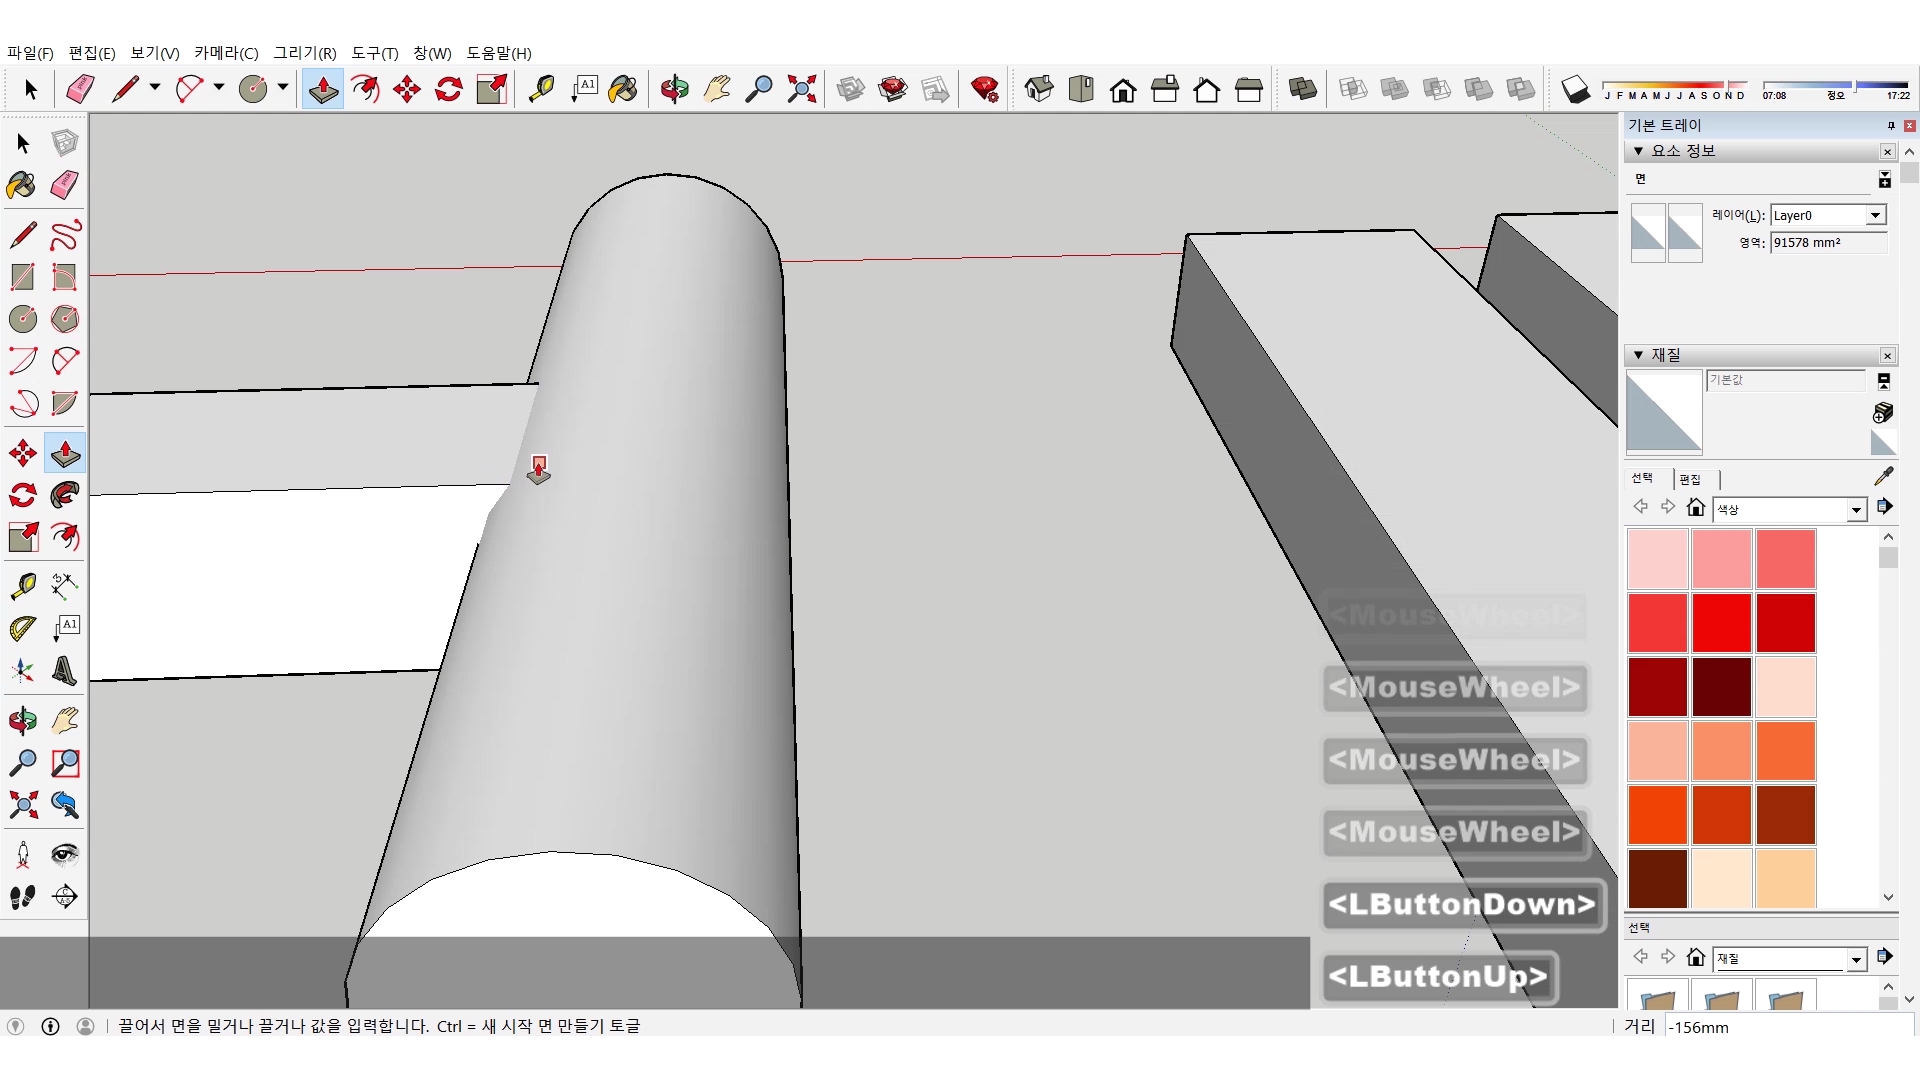
Task: Open the 도움말(H) help menu
Action: tap(498, 53)
